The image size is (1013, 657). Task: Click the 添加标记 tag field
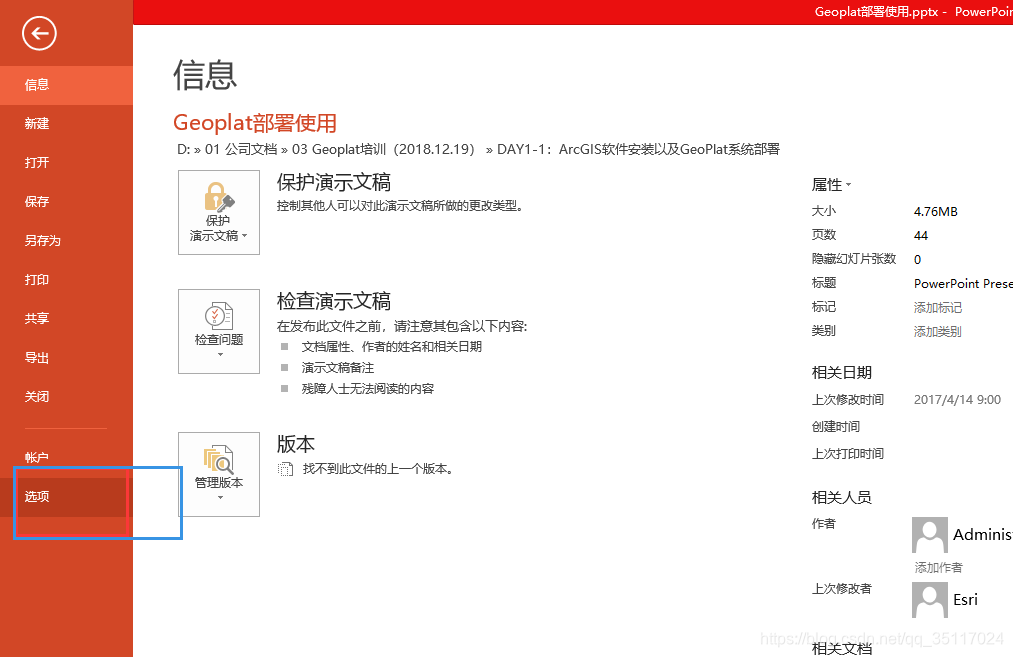937,308
